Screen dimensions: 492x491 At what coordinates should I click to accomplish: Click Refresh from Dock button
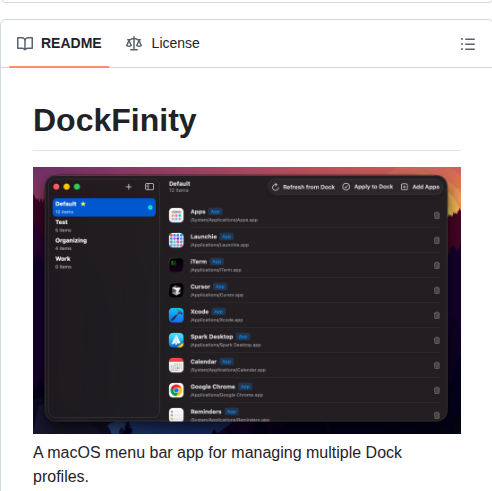(x=303, y=187)
